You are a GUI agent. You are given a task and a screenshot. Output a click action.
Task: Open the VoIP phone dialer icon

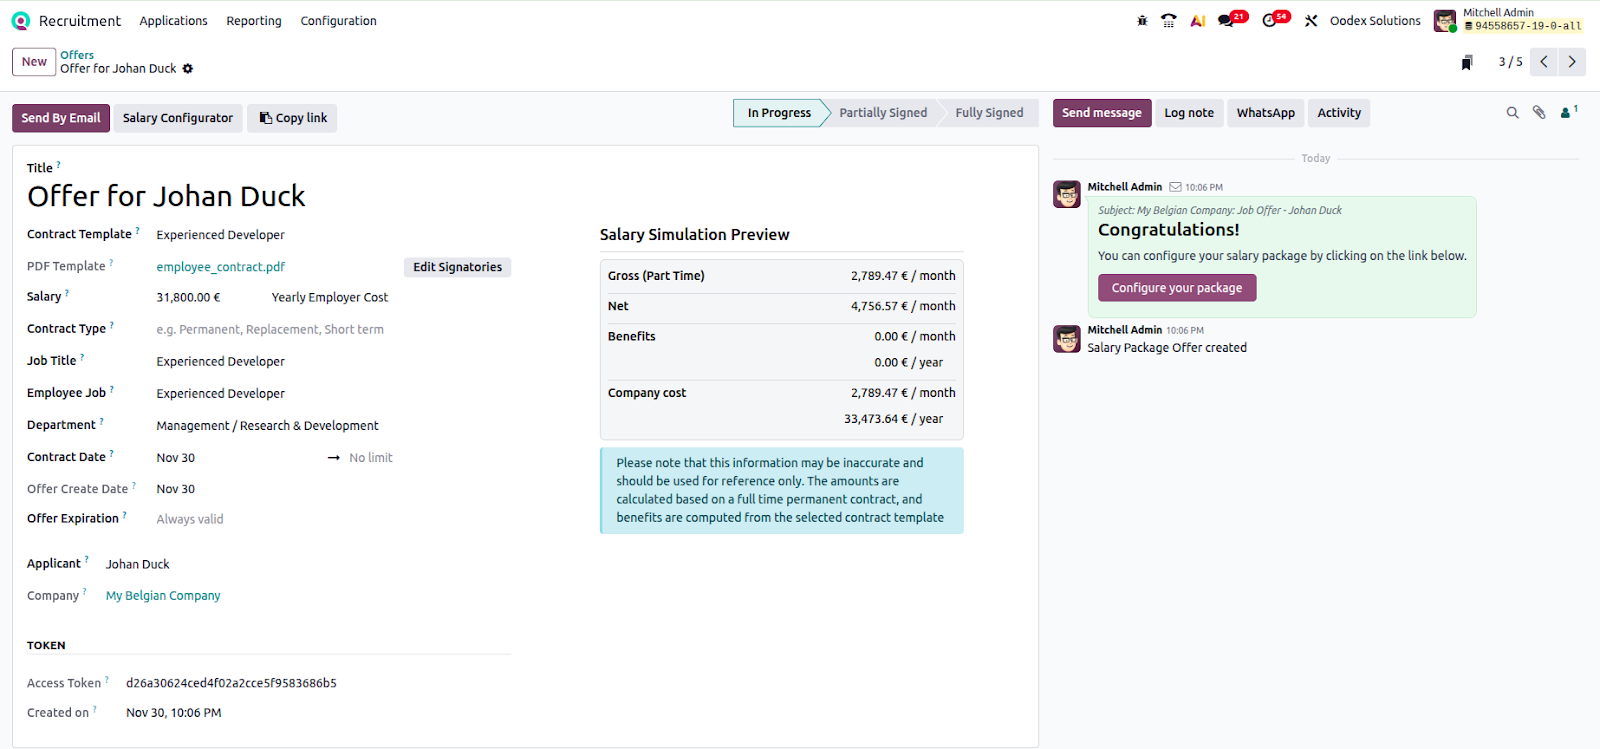click(1168, 21)
